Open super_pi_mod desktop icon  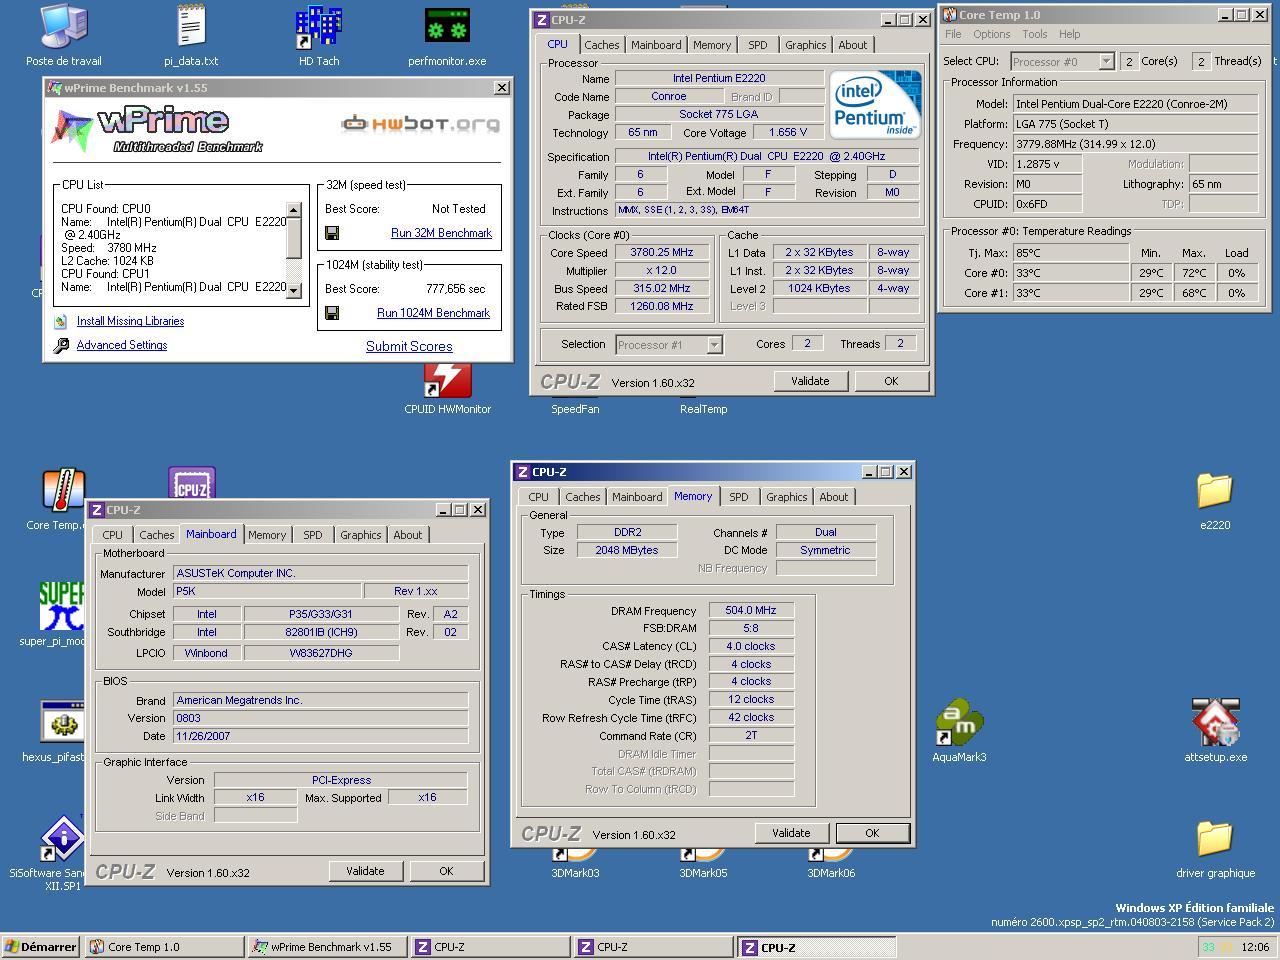(x=62, y=606)
